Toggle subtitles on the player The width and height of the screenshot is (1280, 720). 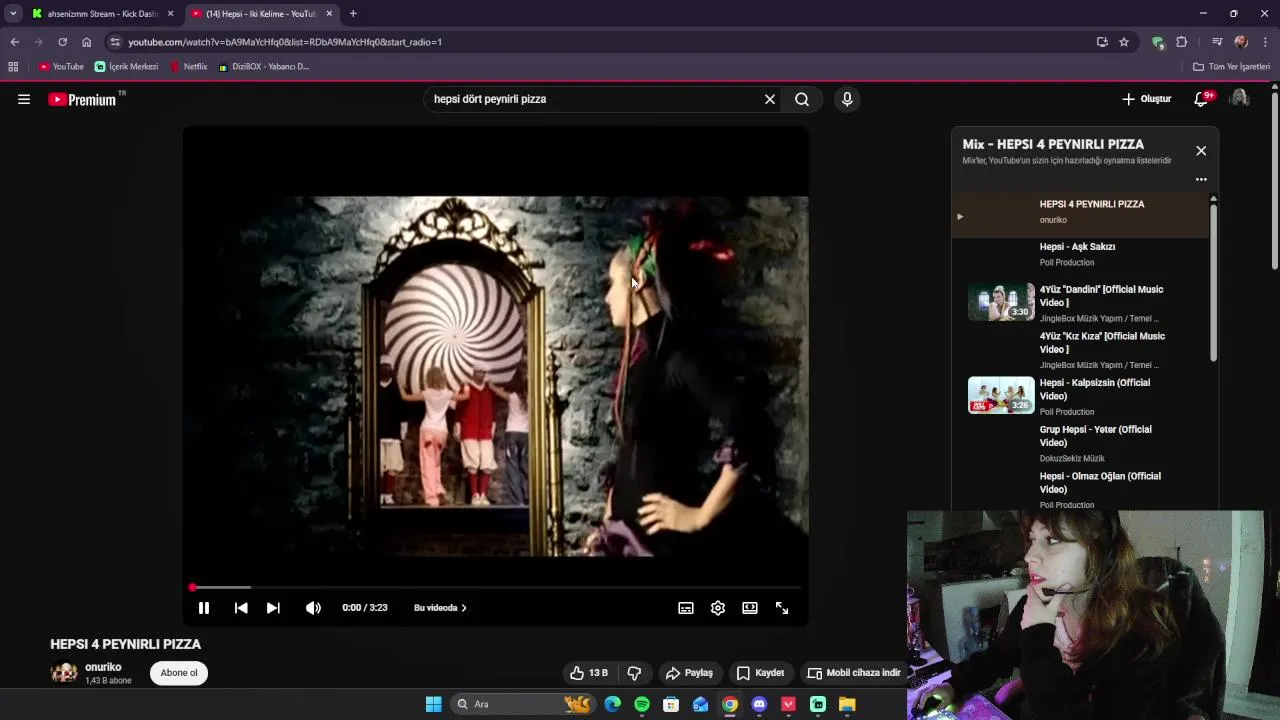686,608
